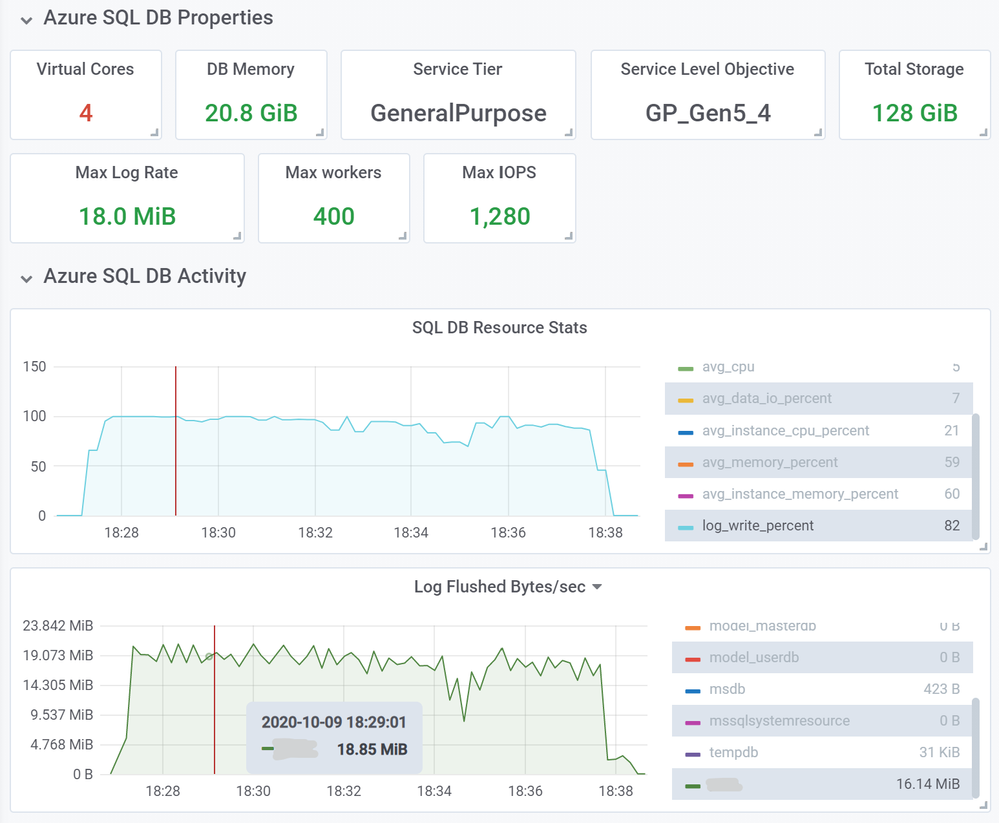Click the GP_Gen5_4 objective value
Screen dimensions: 999x823
coord(708,113)
